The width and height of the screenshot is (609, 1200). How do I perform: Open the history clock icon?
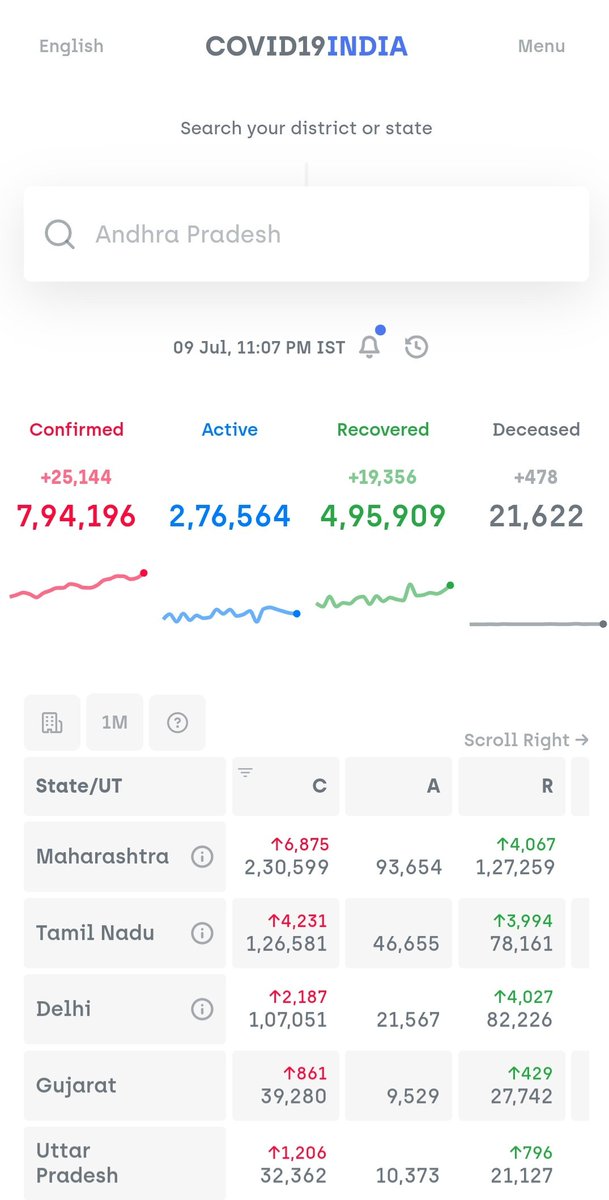(416, 347)
